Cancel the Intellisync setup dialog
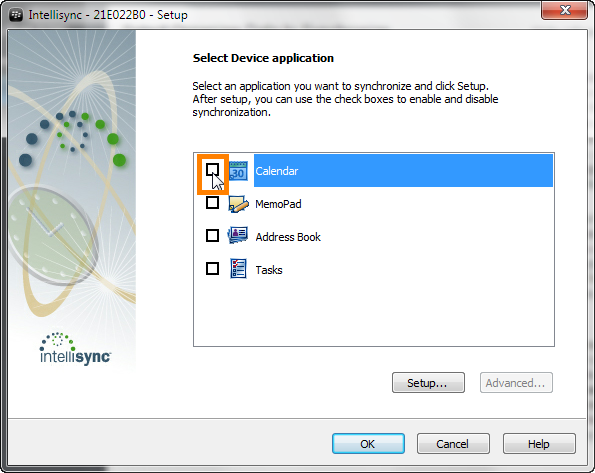Image resolution: width=595 pixels, height=473 pixels. point(453,444)
